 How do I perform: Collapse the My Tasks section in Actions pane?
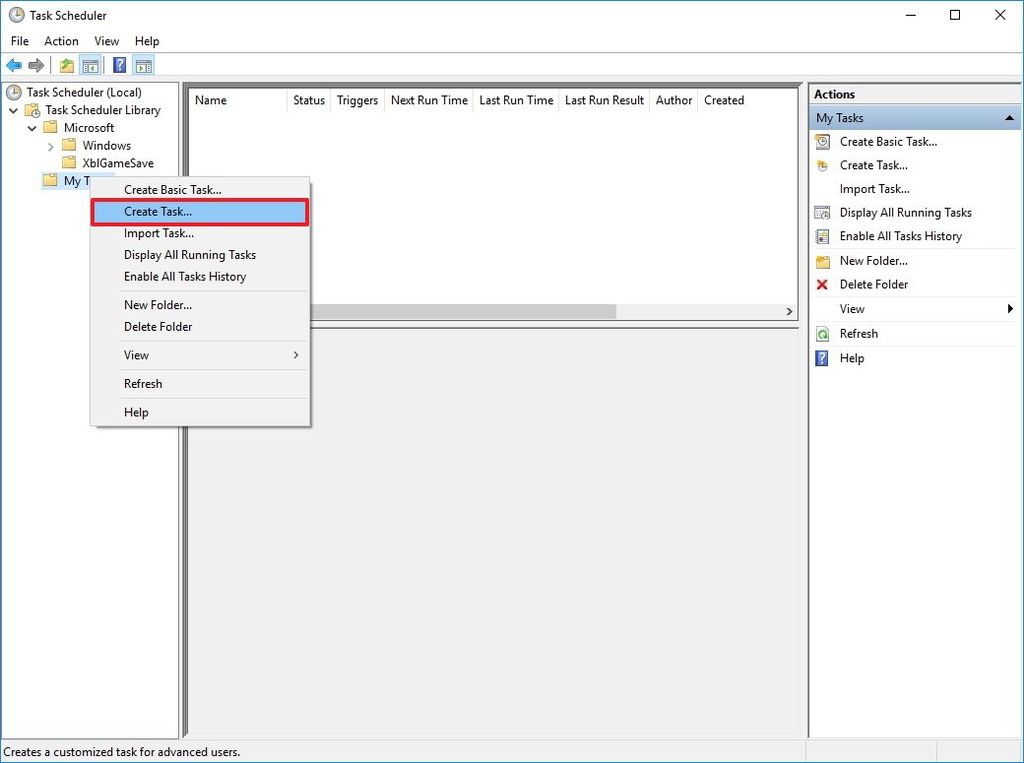[1010, 118]
